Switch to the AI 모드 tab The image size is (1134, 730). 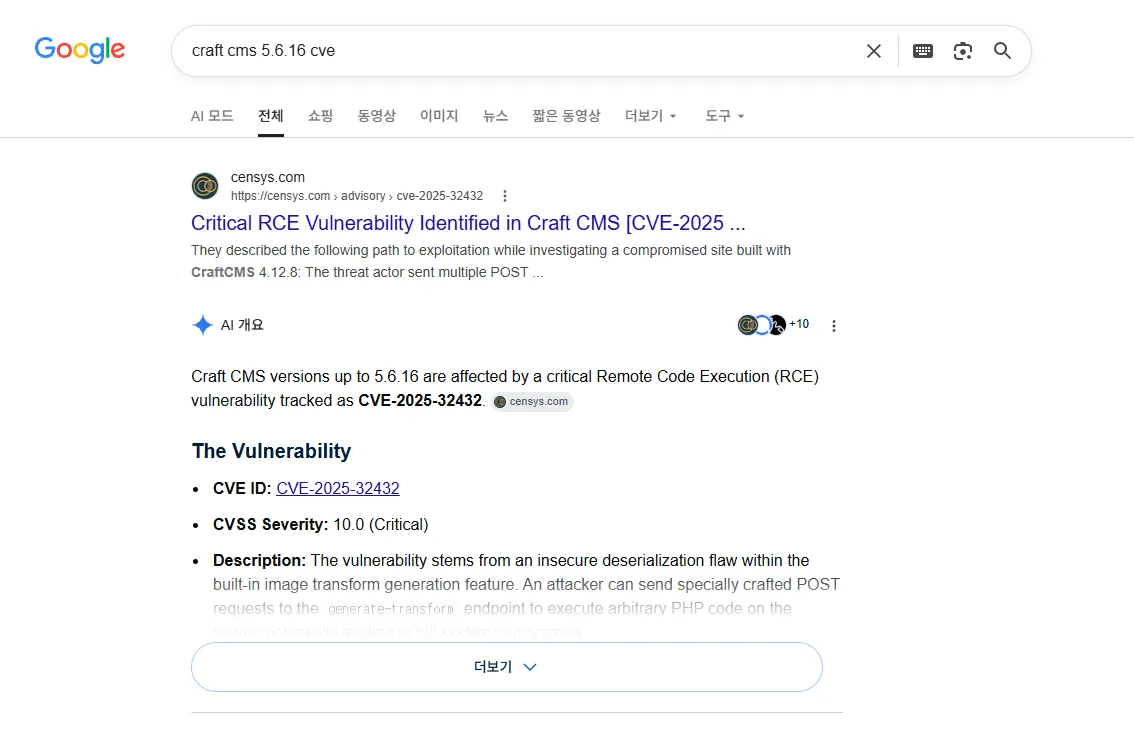[x=212, y=116]
